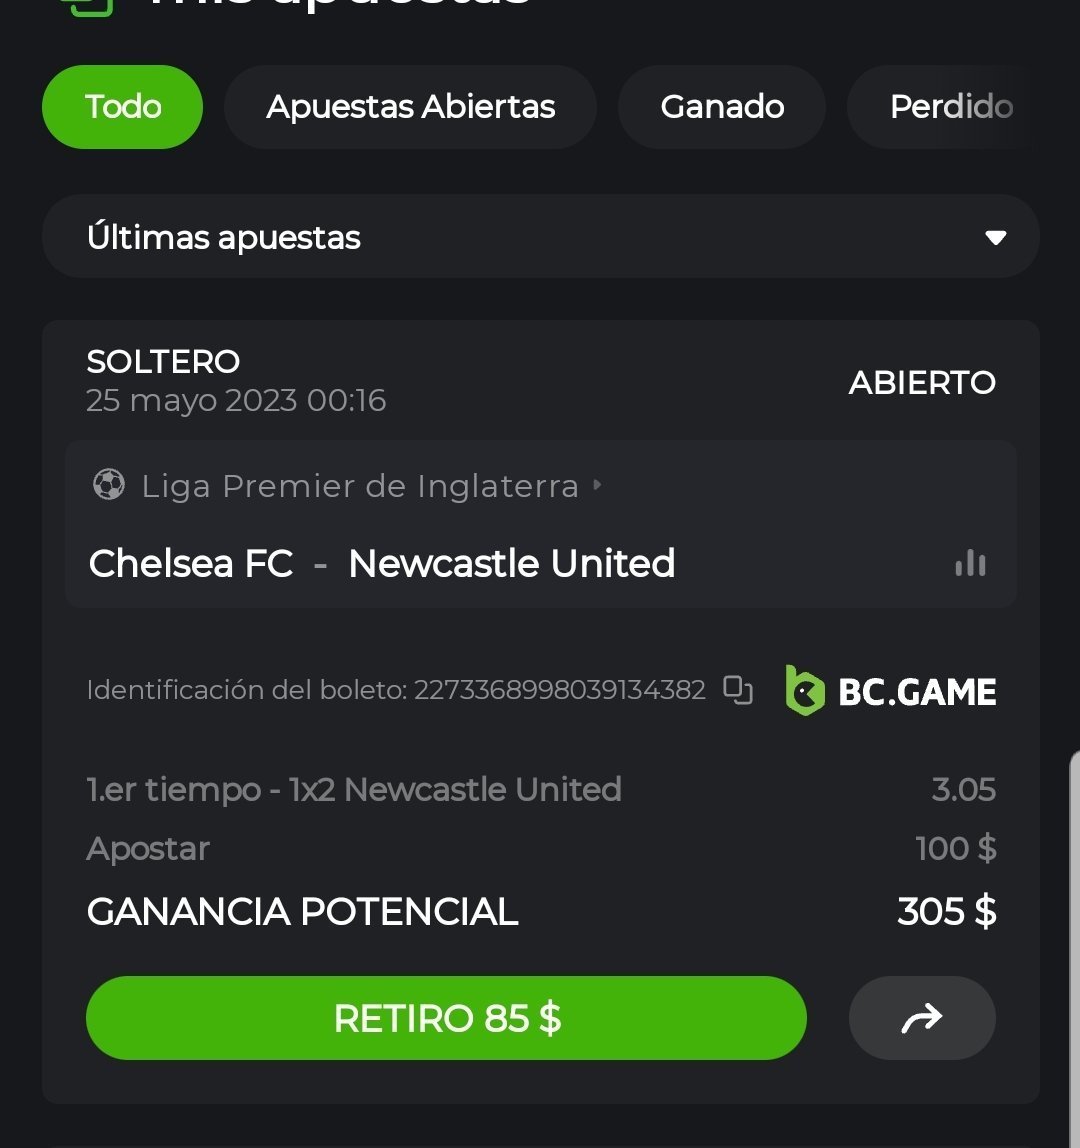Open match statistics bar chart icon
This screenshot has width=1080, height=1148.
970,564
